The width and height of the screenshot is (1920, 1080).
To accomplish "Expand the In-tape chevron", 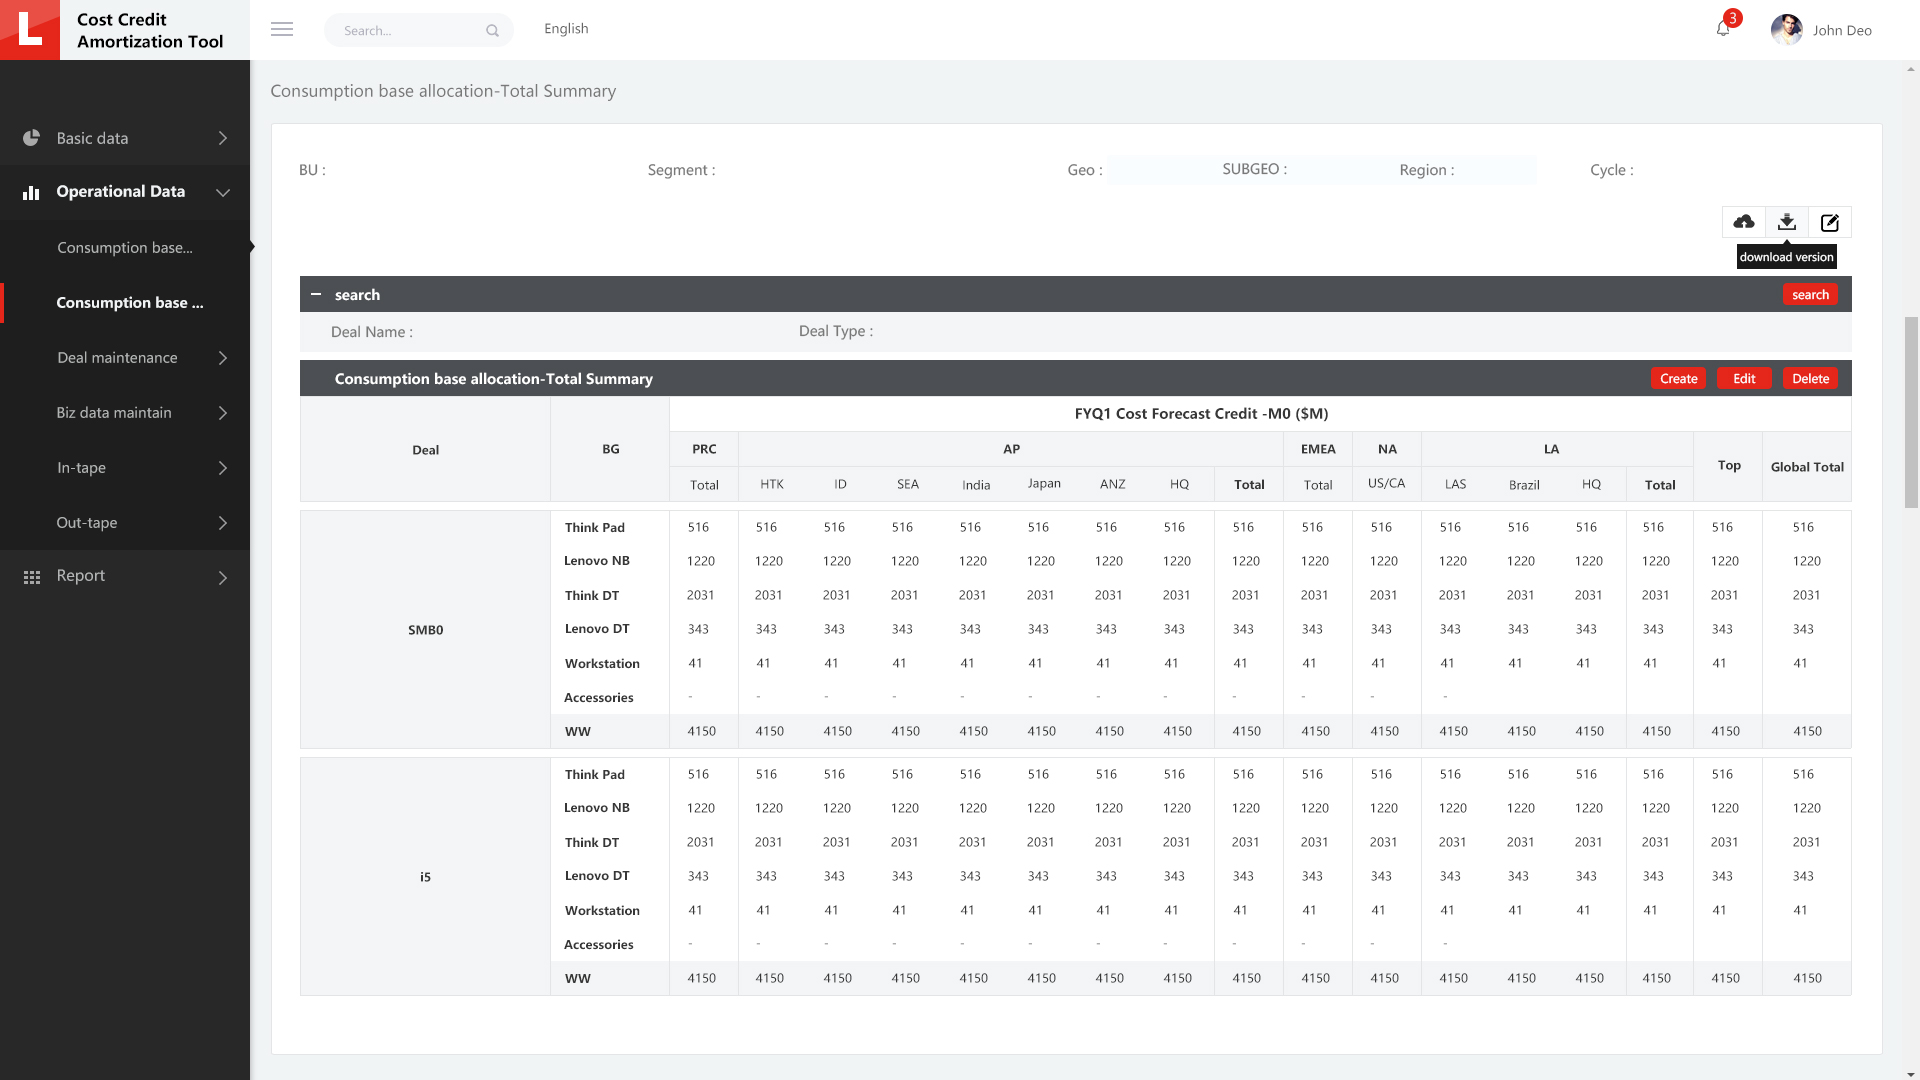I will [223, 468].
